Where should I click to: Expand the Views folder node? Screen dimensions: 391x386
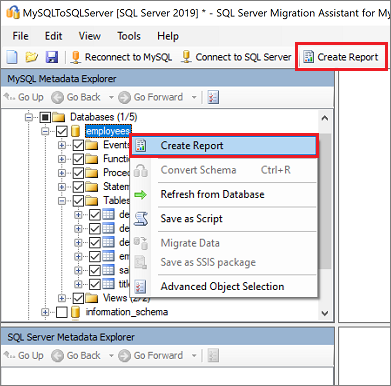62,298
